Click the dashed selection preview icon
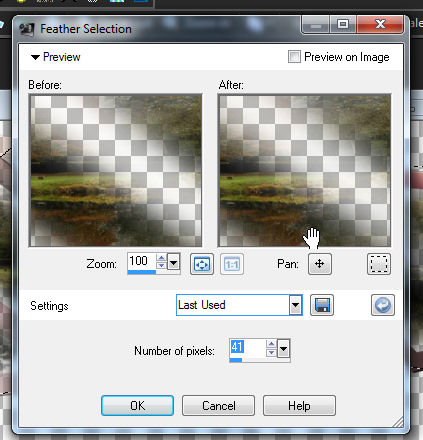 pyautogui.click(x=379, y=264)
